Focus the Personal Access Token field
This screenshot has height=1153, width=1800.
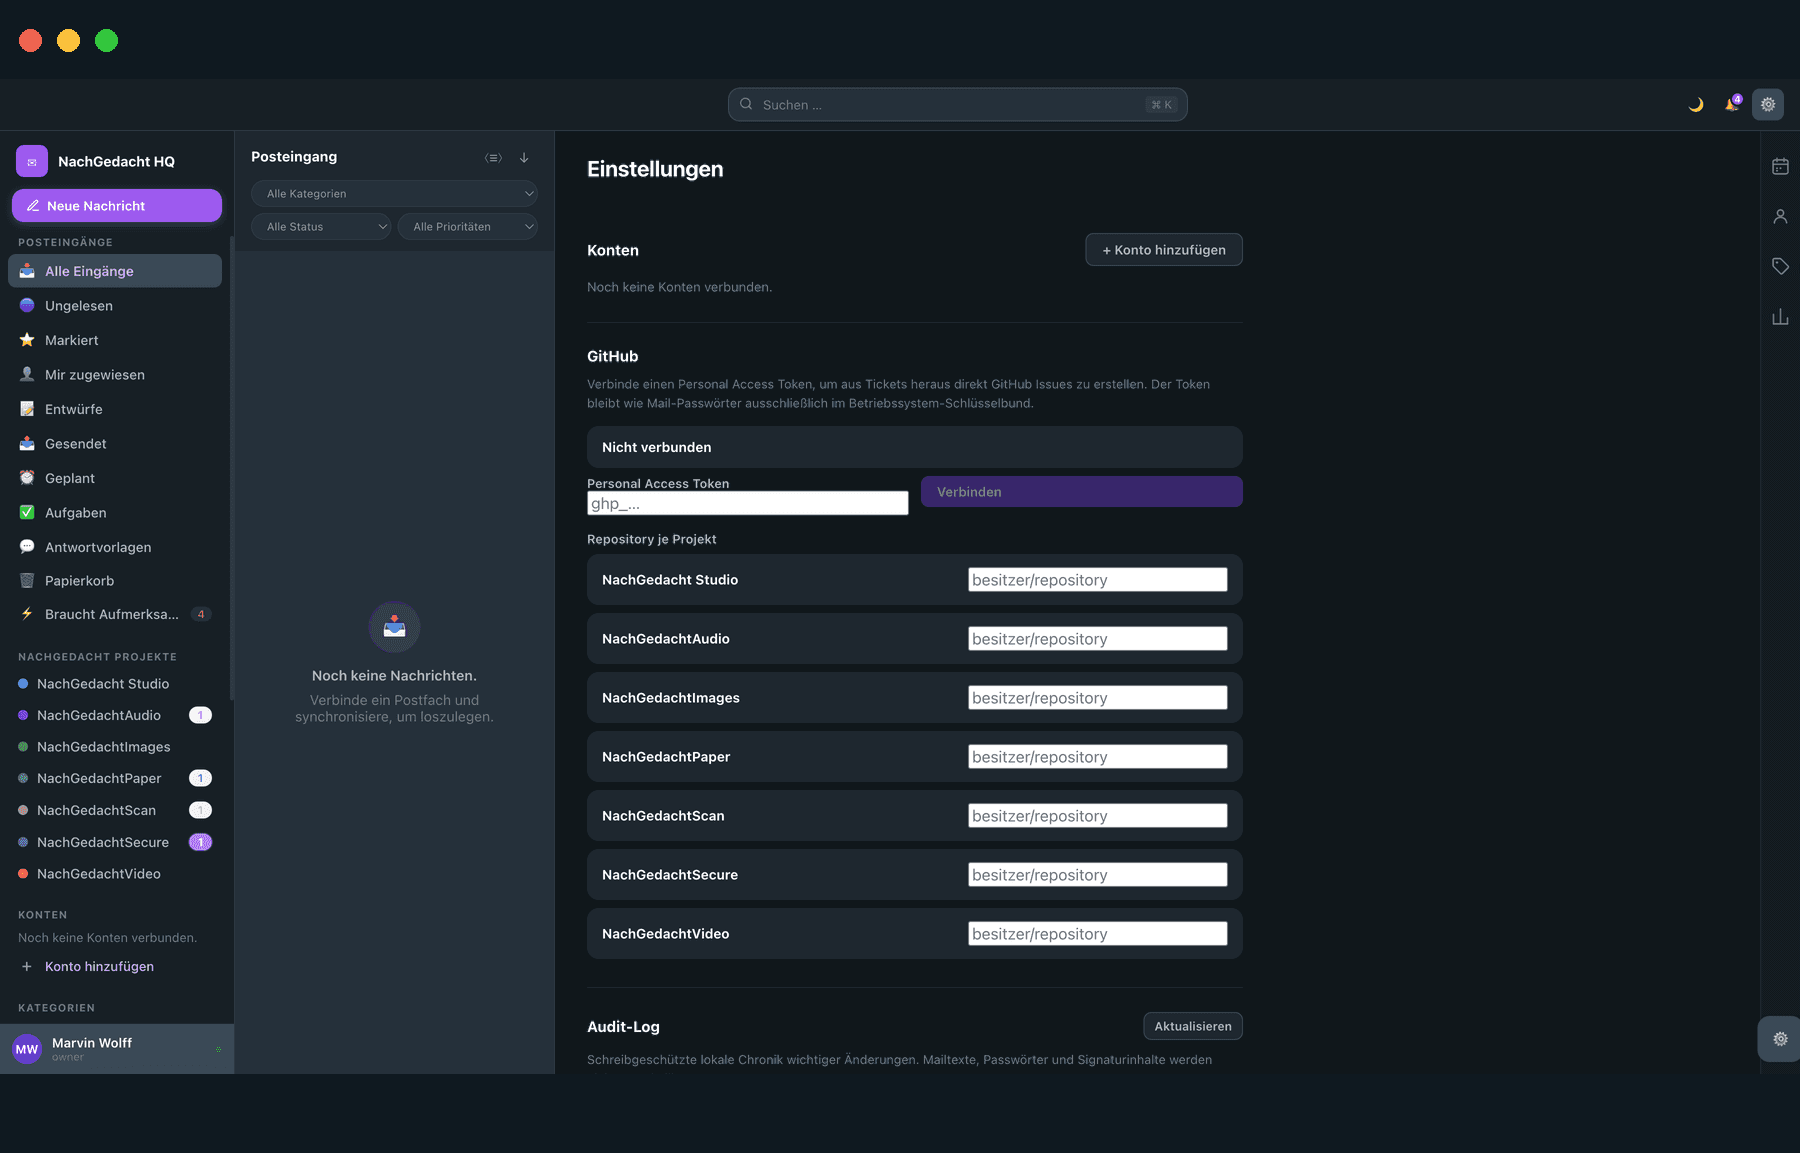pyautogui.click(x=748, y=503)
